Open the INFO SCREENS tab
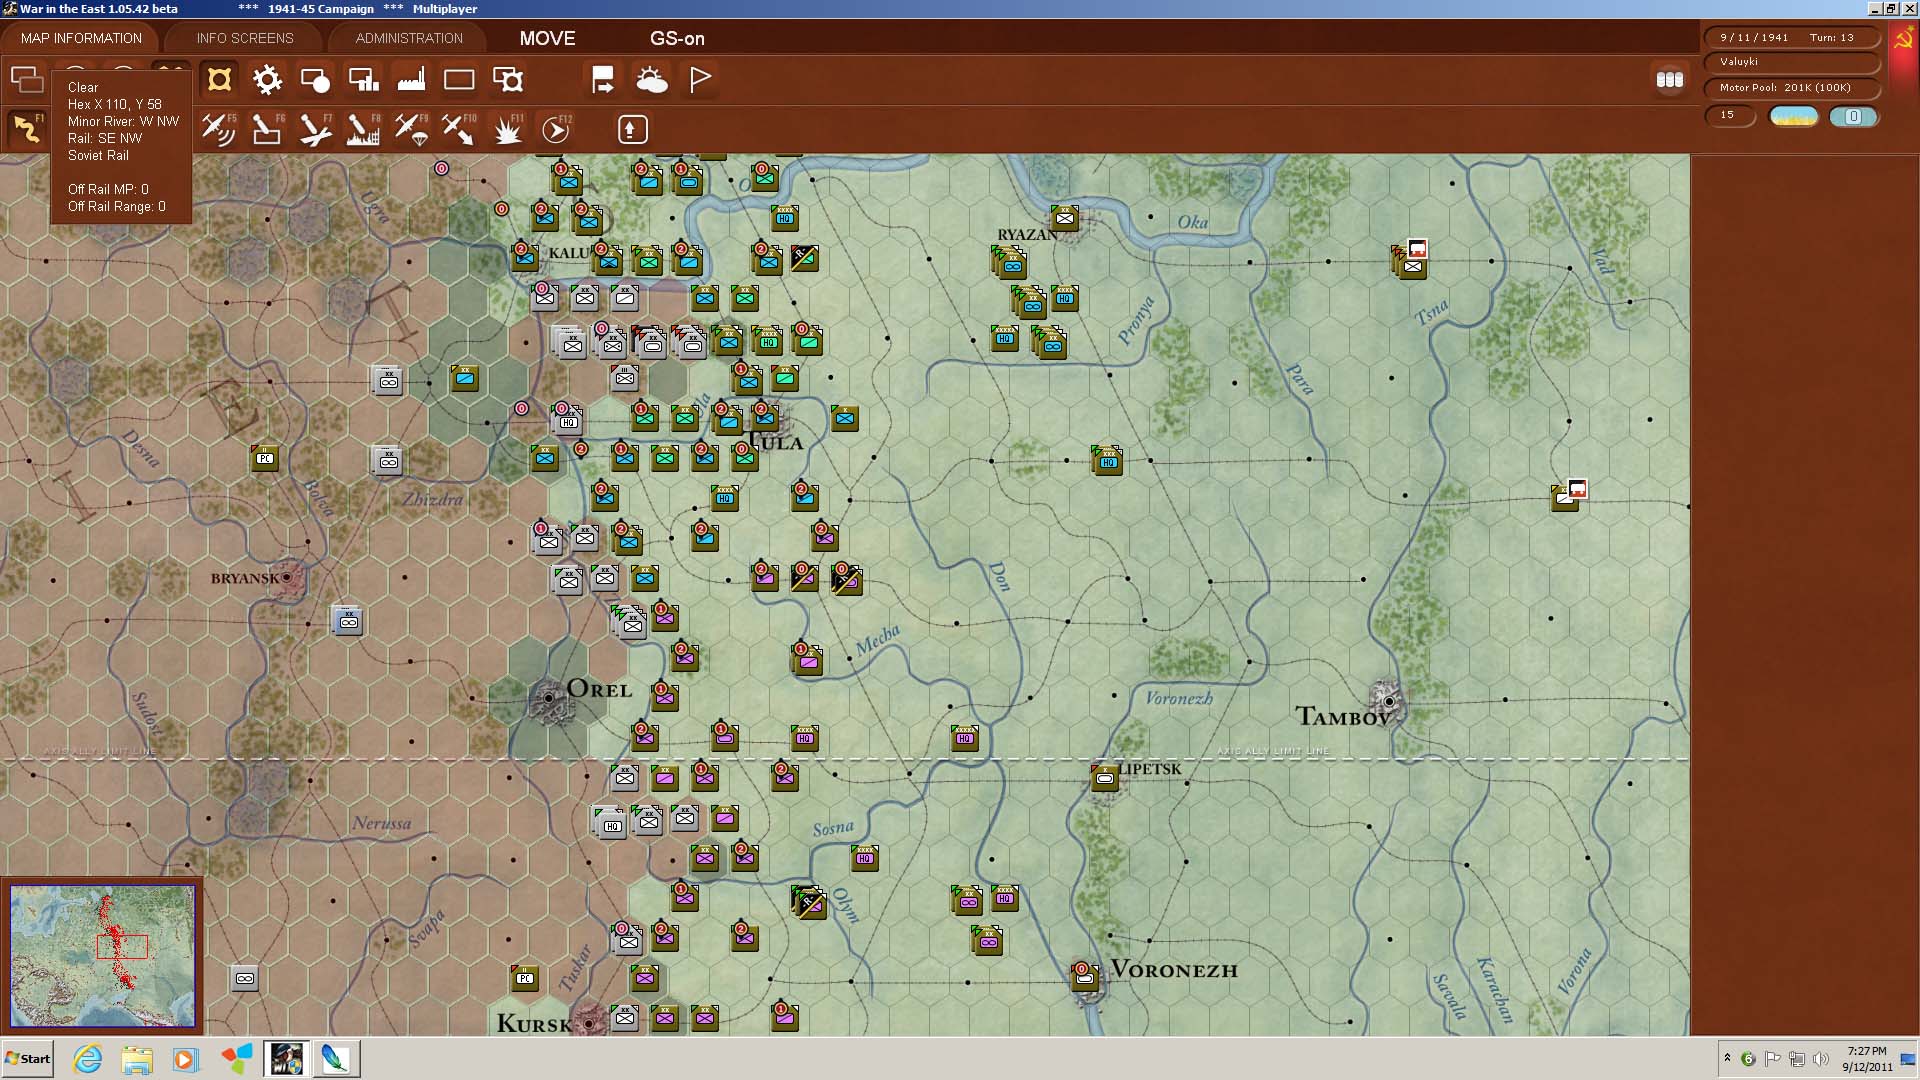1920x1080 pixels. 245,38
